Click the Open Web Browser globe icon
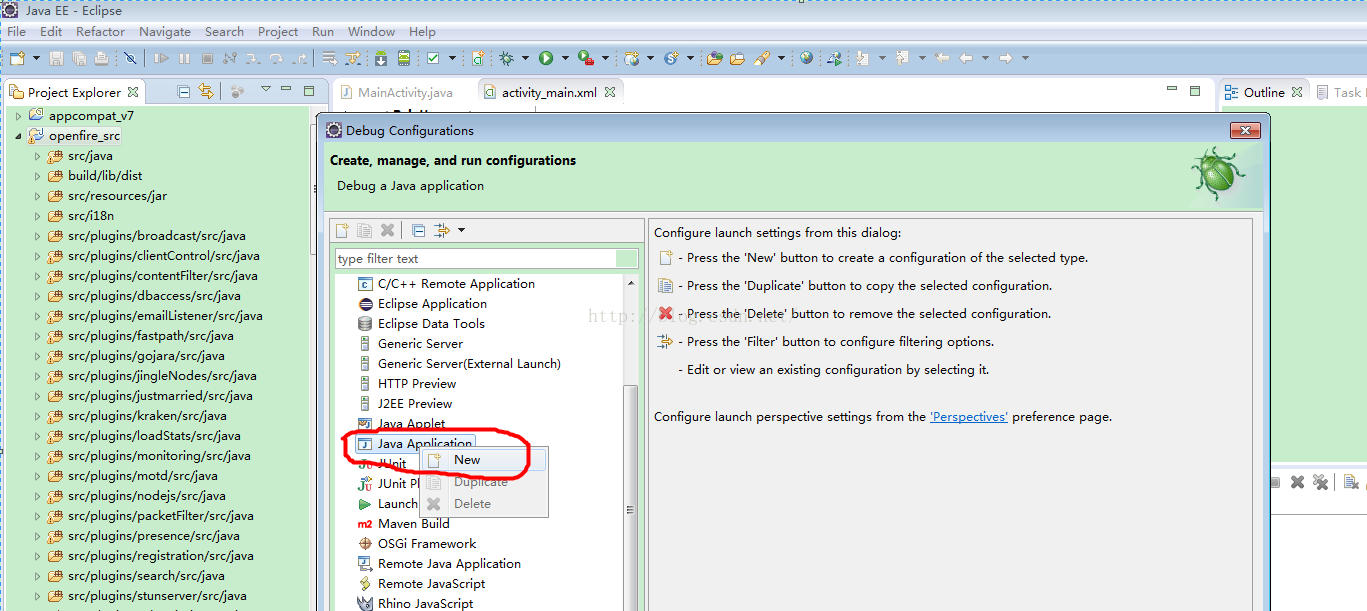Viewport: 1367px width, 611px height. point(806,59)
